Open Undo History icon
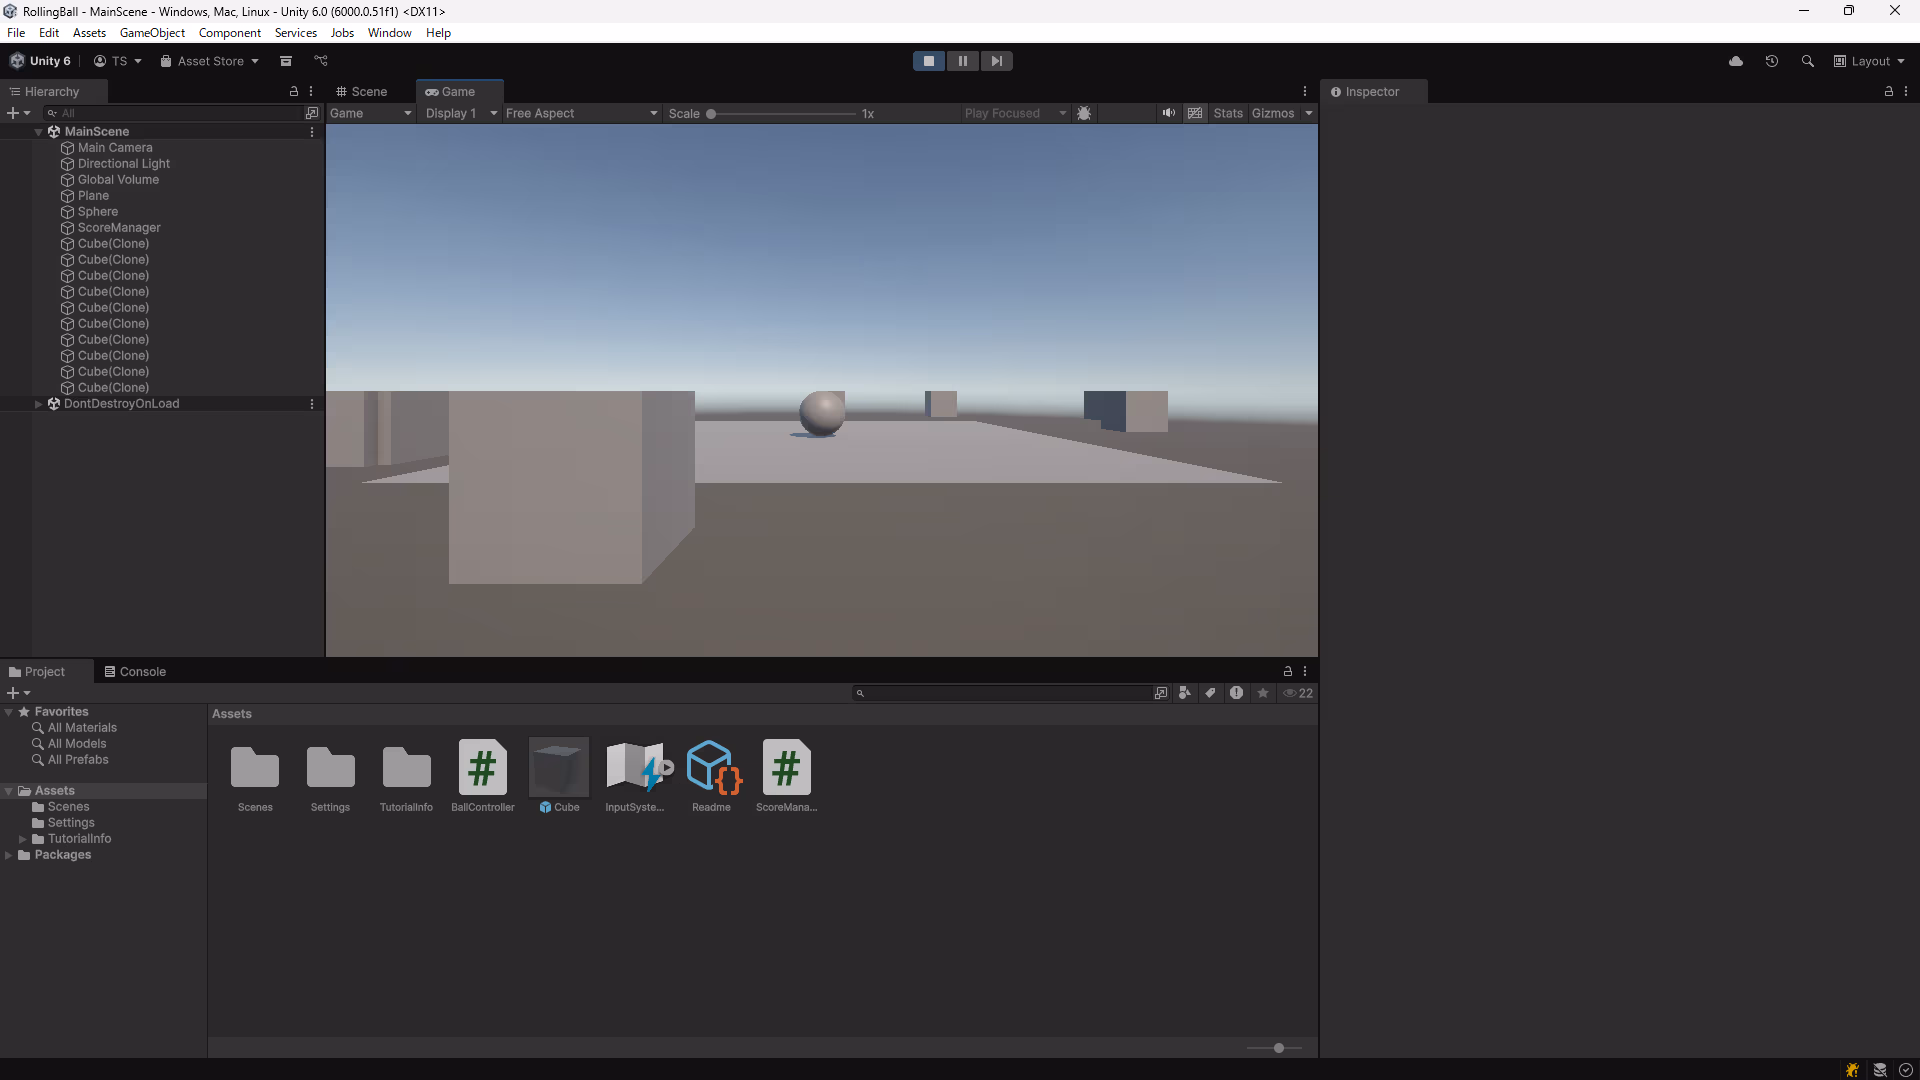This screenshot has width=1920, height=1080. click(1772, 61)
